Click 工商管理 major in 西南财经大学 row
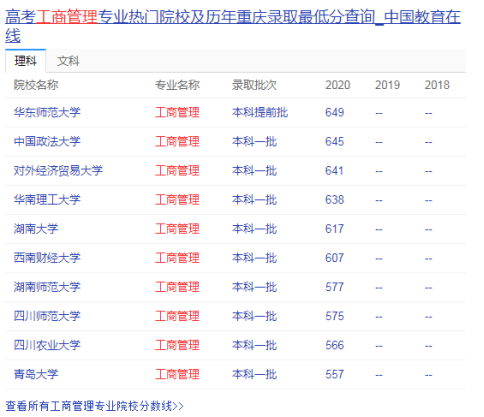 pyautogui.click(x=177, y=258)
